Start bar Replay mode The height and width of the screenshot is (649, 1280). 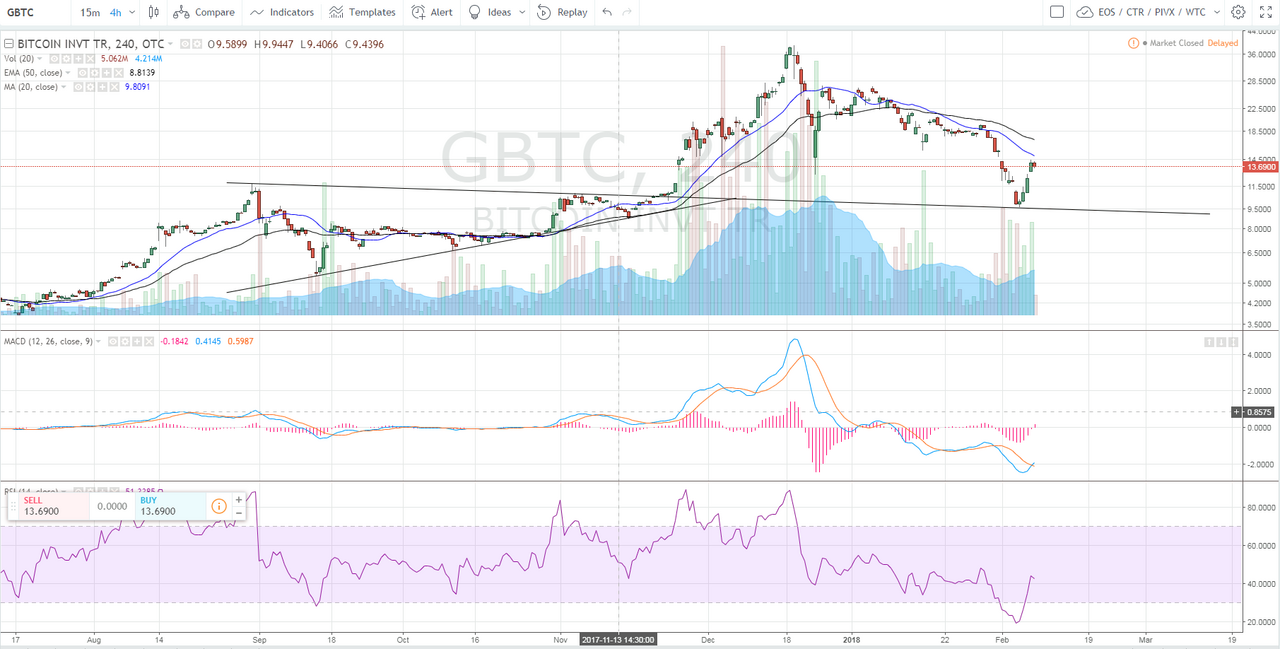pyautogui.click(x=562, y=12)
